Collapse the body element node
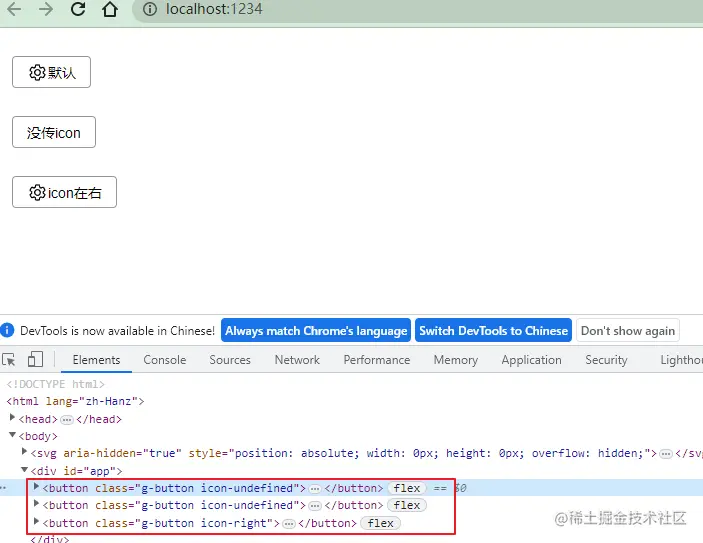703x543 pixels. [13, 435]
